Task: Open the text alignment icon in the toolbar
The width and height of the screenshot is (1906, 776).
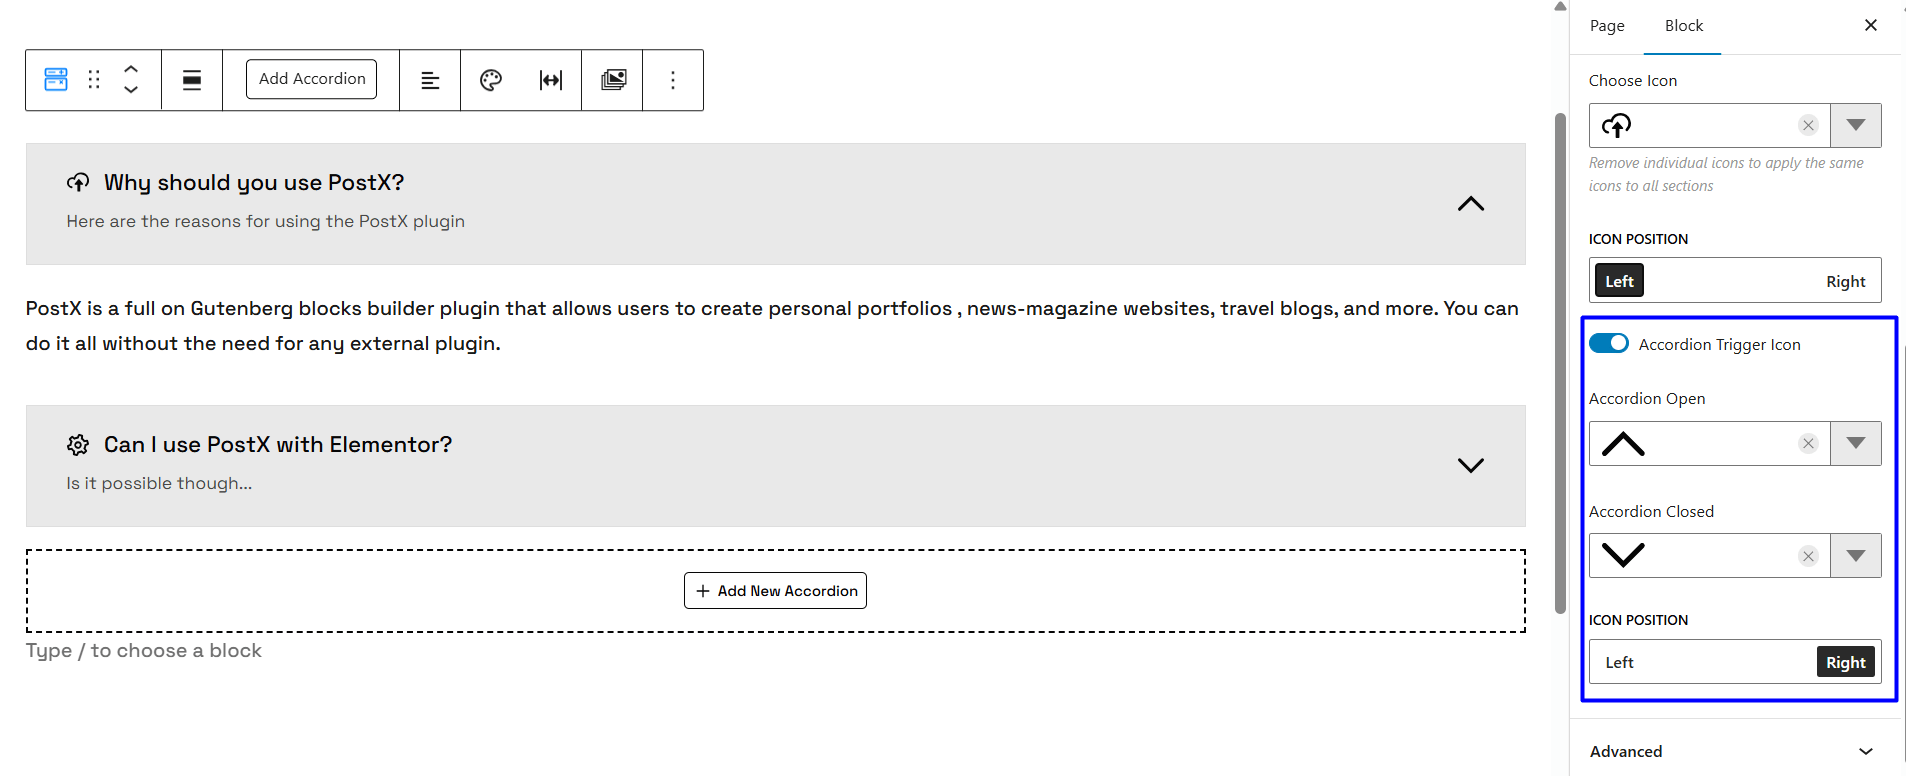Action: tap(429, 79)
